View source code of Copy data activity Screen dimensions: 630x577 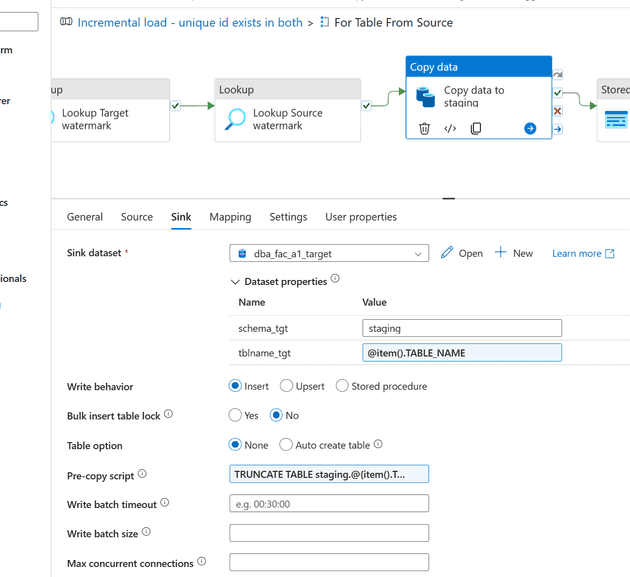pos(450,129)
